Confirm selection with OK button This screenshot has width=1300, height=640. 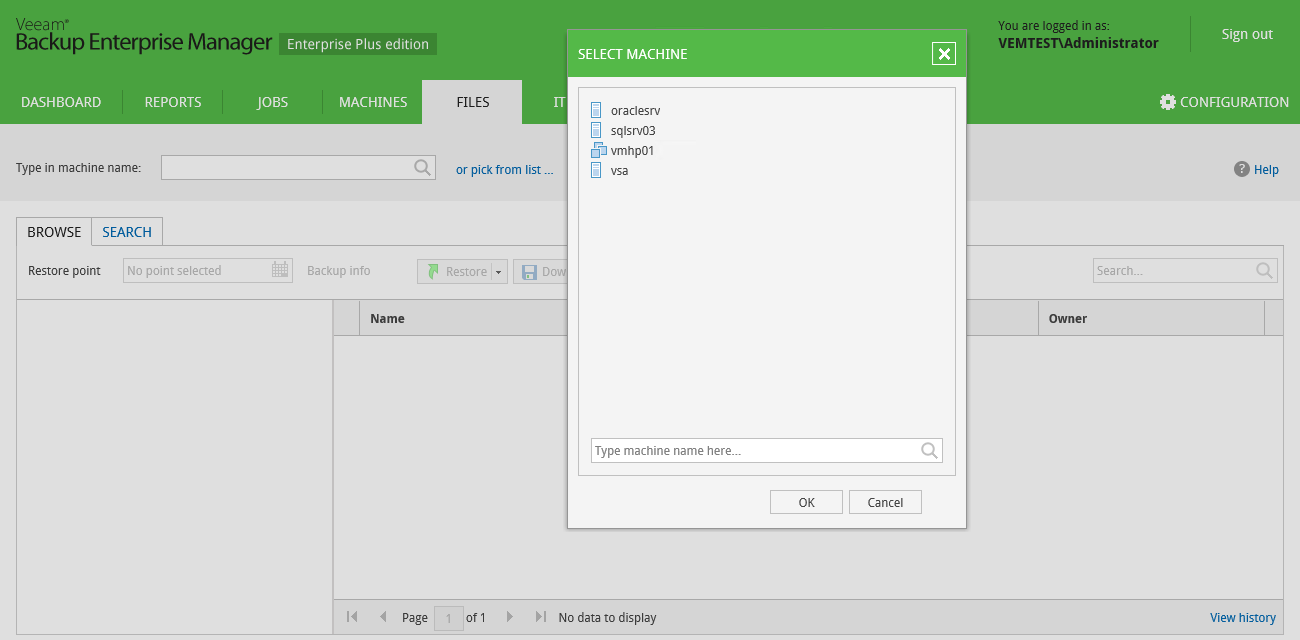806,502
